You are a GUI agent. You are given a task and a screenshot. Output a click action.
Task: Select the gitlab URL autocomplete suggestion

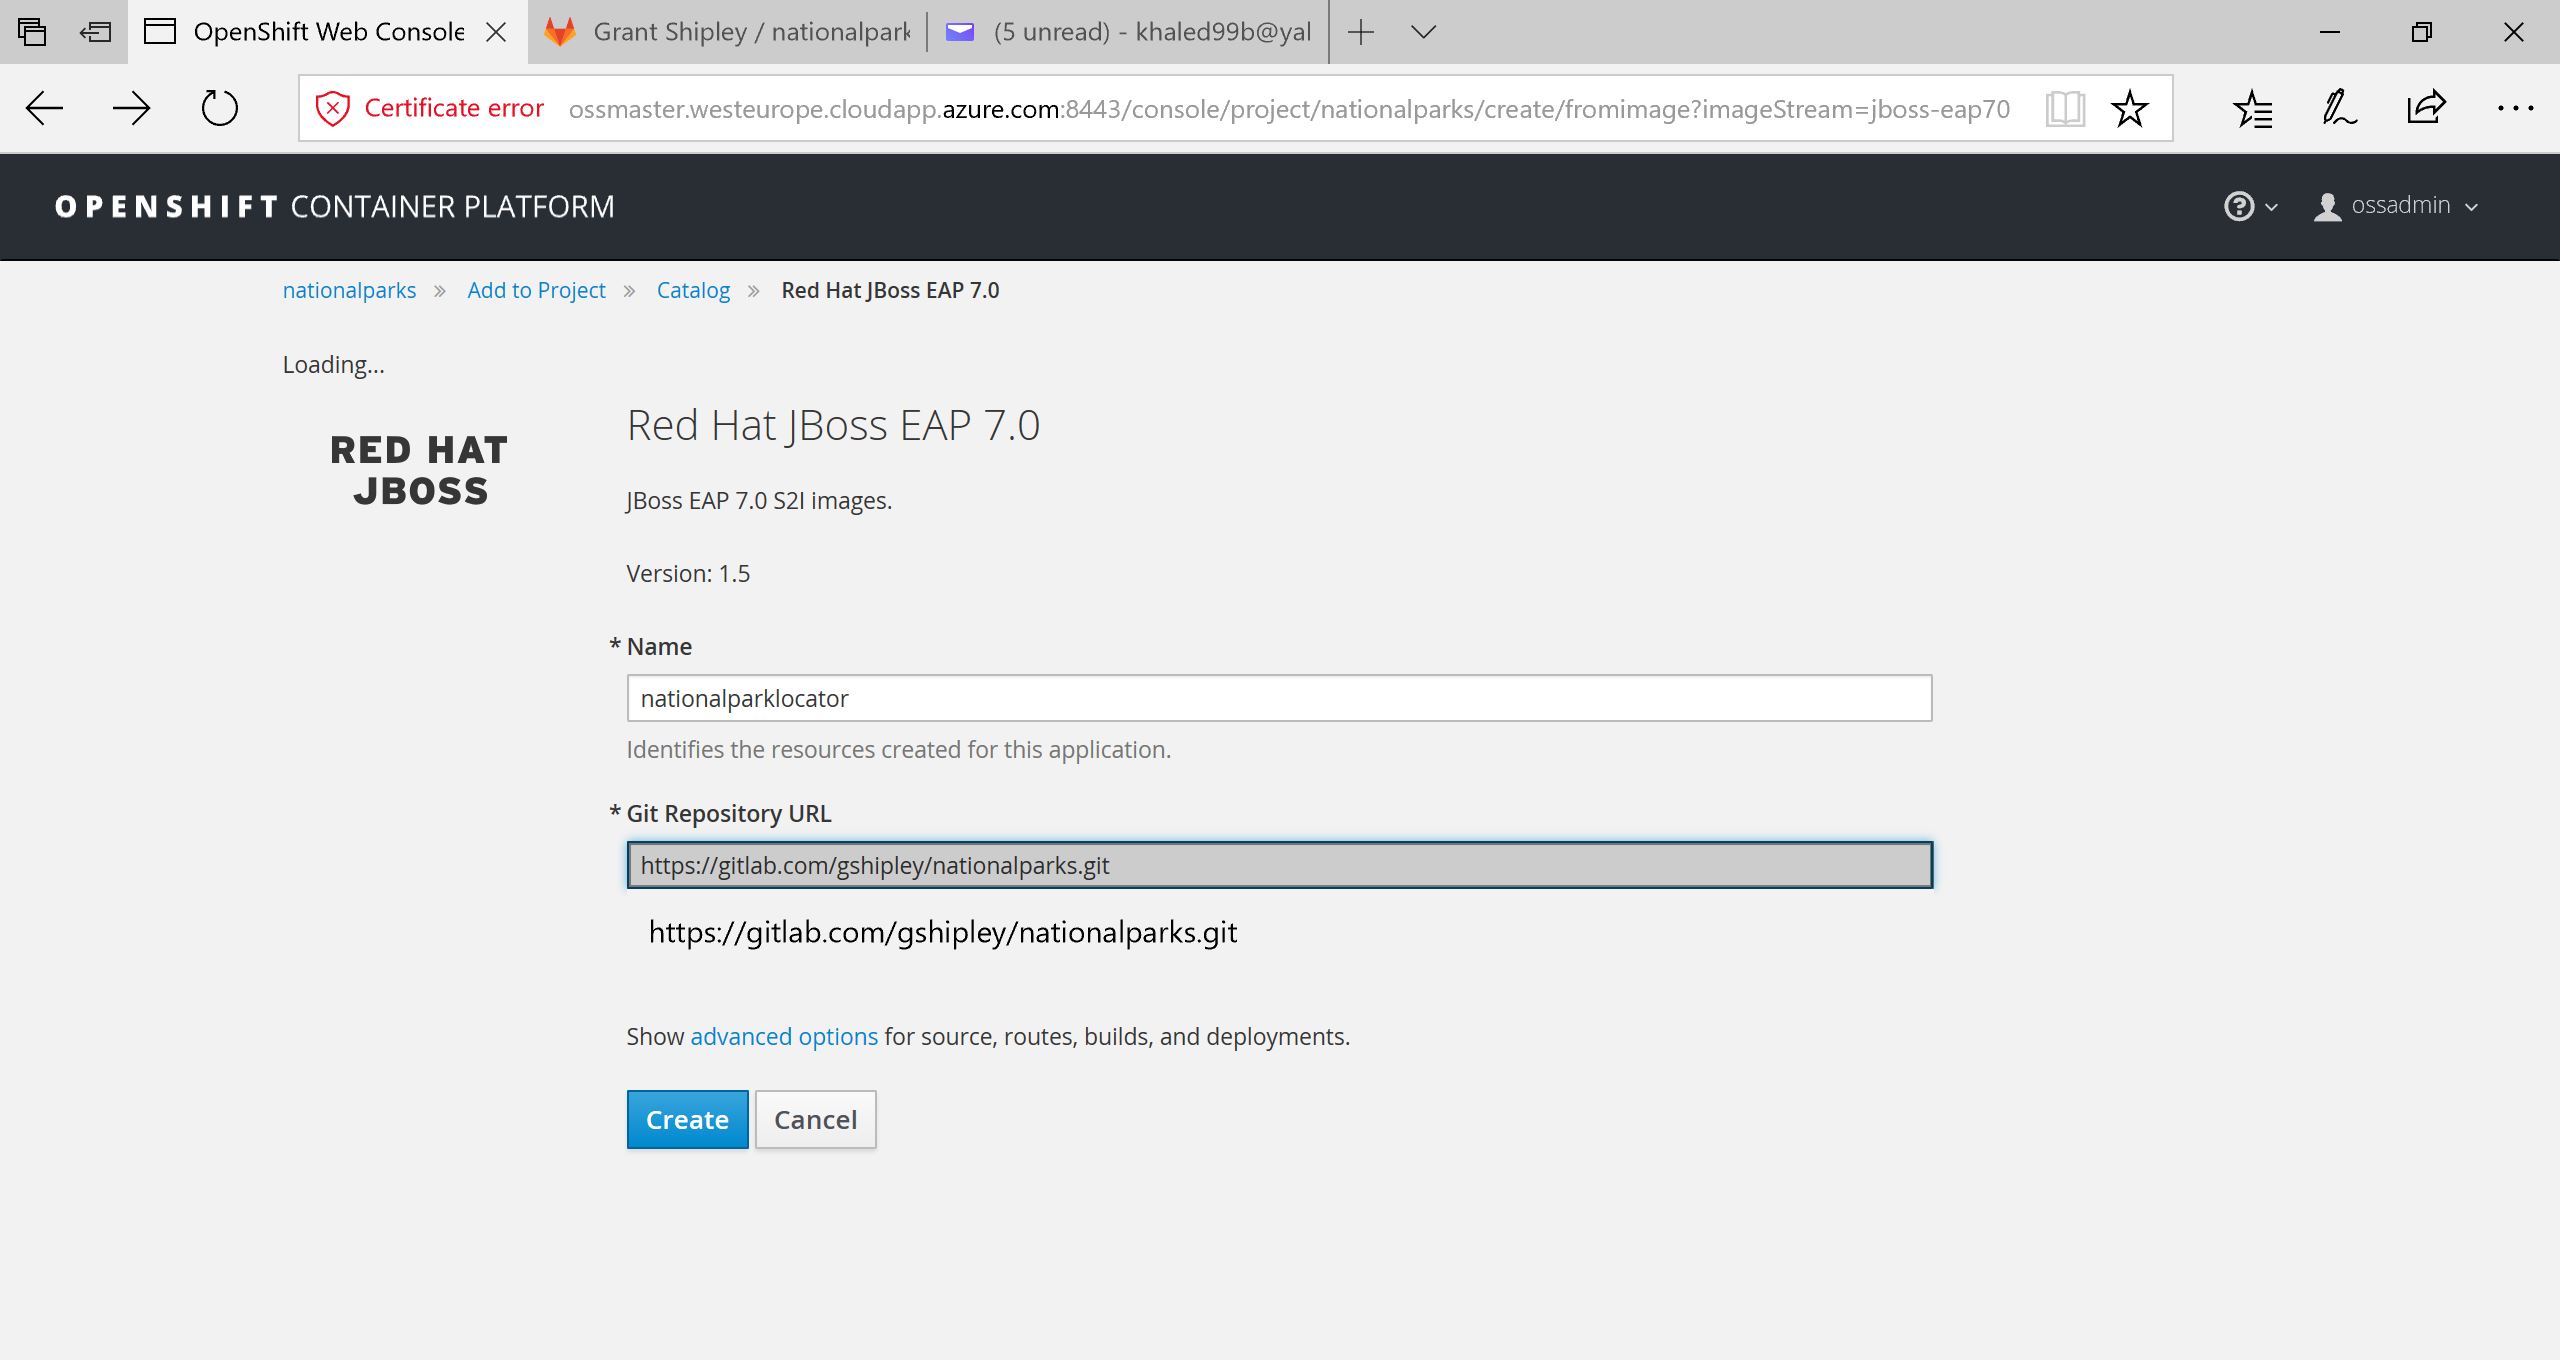(942, 932)
